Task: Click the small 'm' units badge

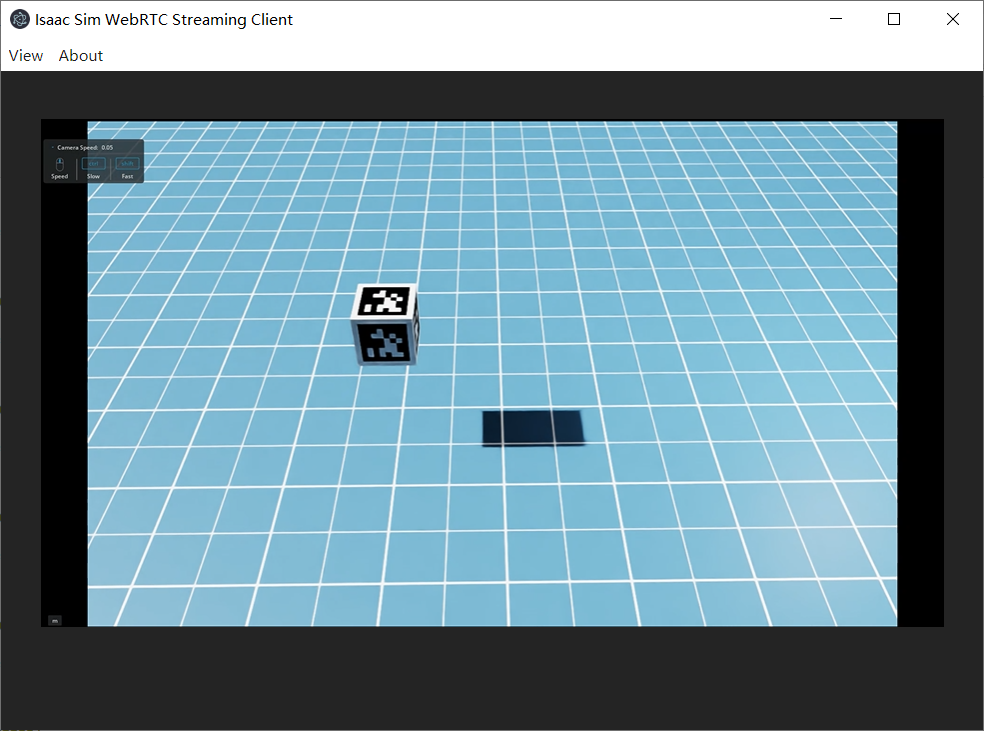Action: [x=55, y=621]
